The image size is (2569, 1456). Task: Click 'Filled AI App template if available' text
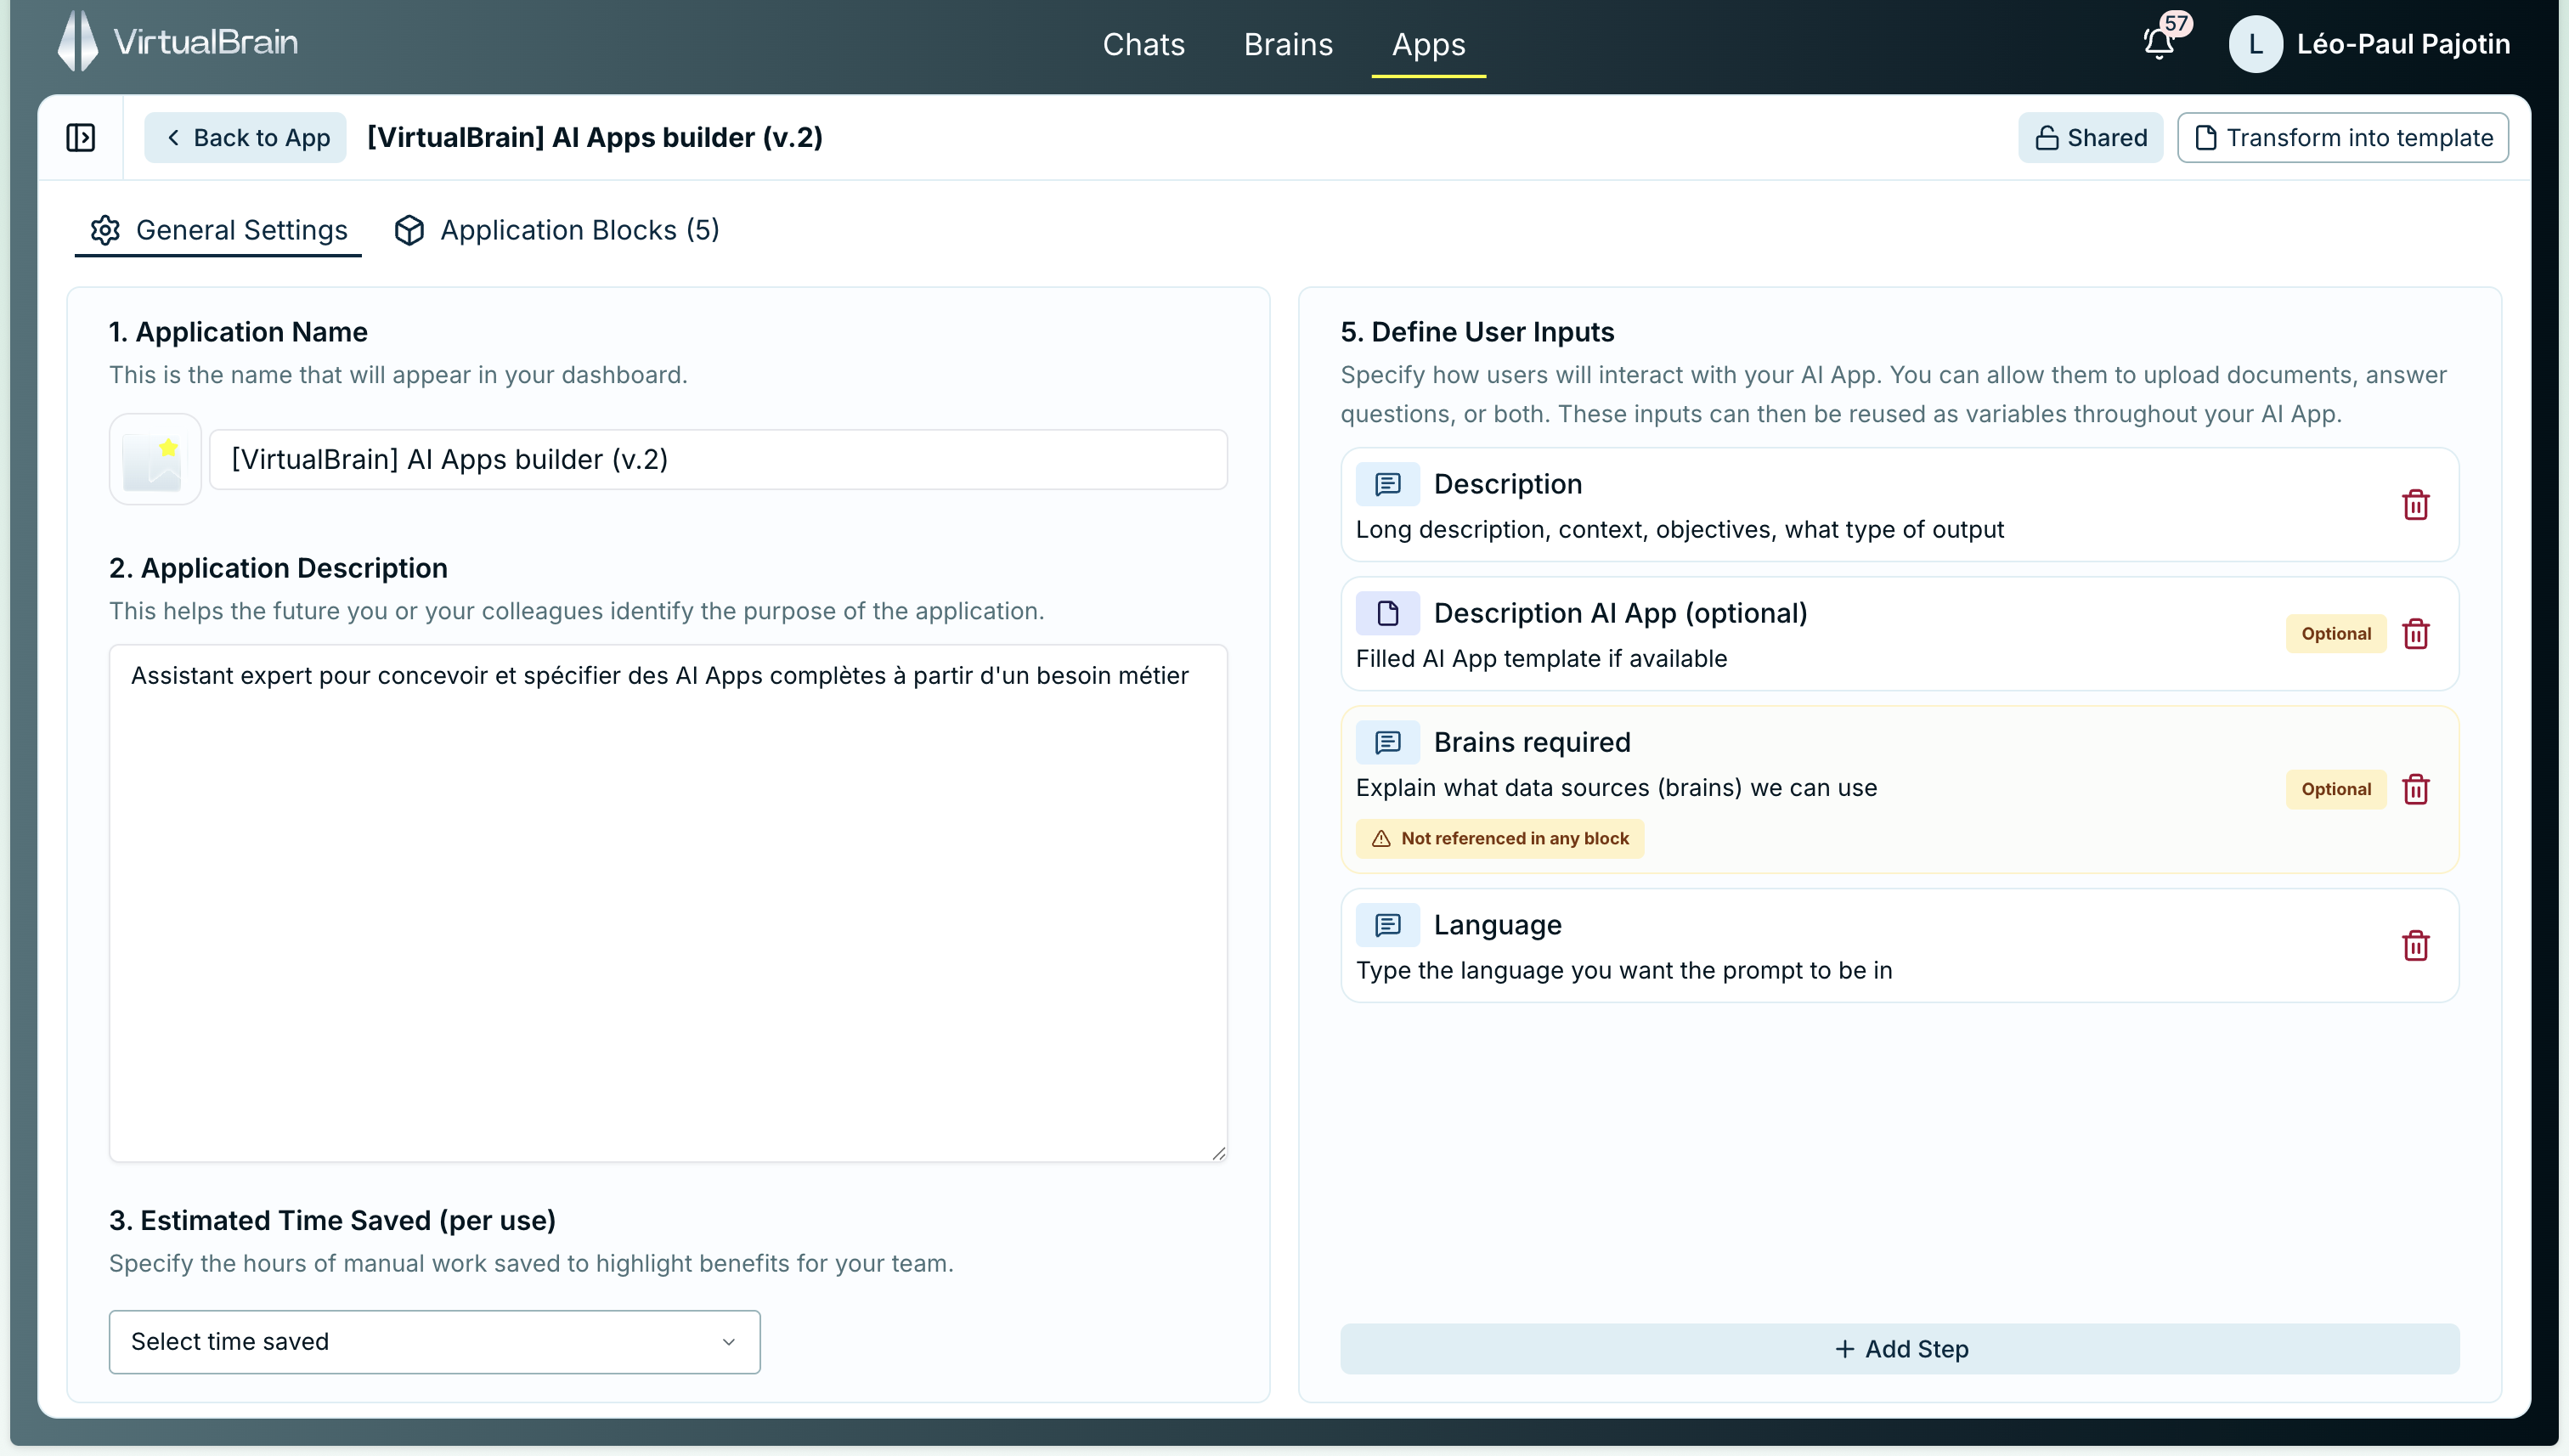click(x=1541, y=658)
